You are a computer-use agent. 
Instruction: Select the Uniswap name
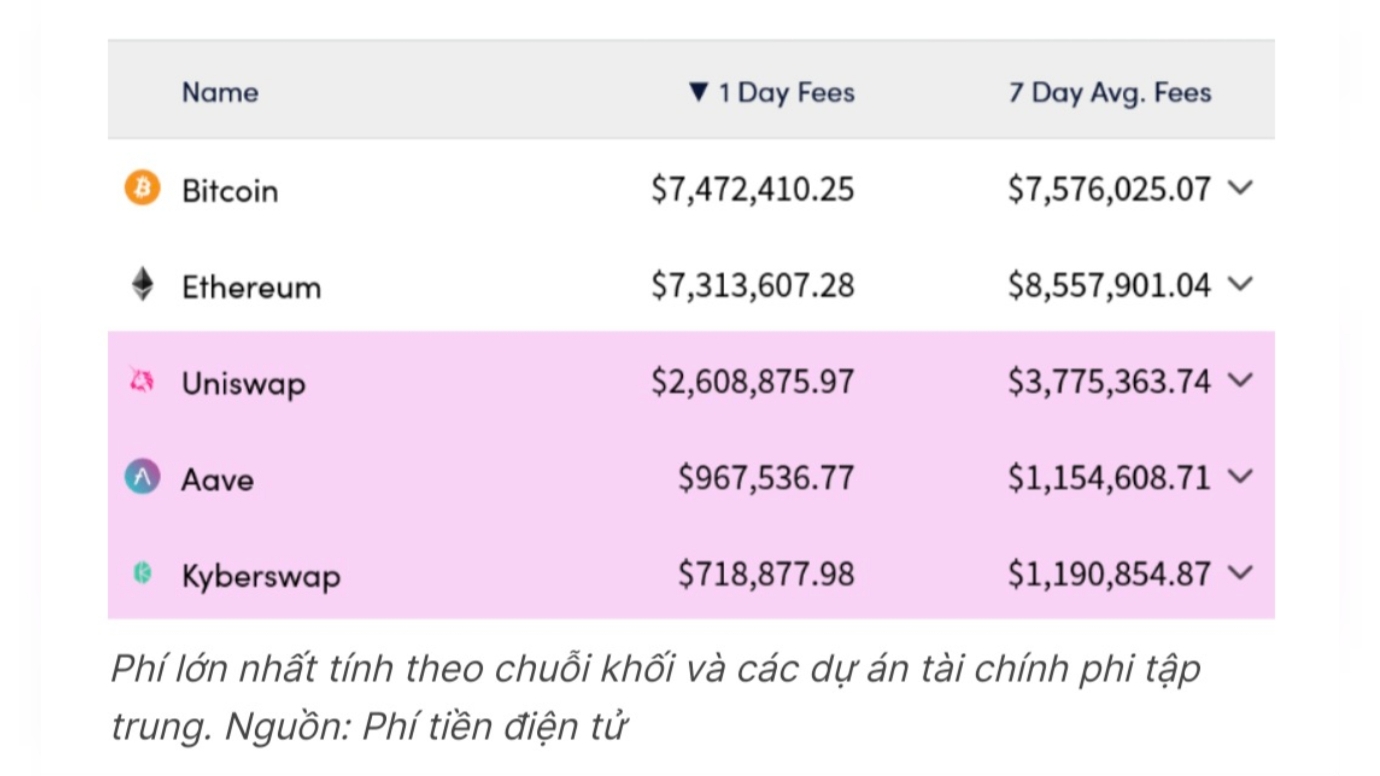(x=243, y=384)
